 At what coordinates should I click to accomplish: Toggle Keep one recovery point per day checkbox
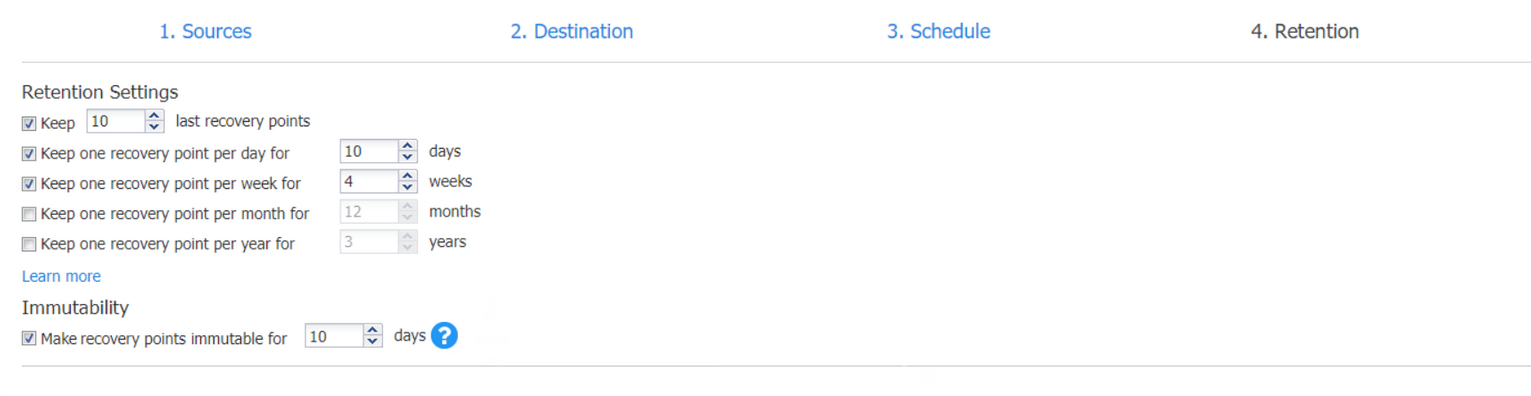tap(29, 154)
